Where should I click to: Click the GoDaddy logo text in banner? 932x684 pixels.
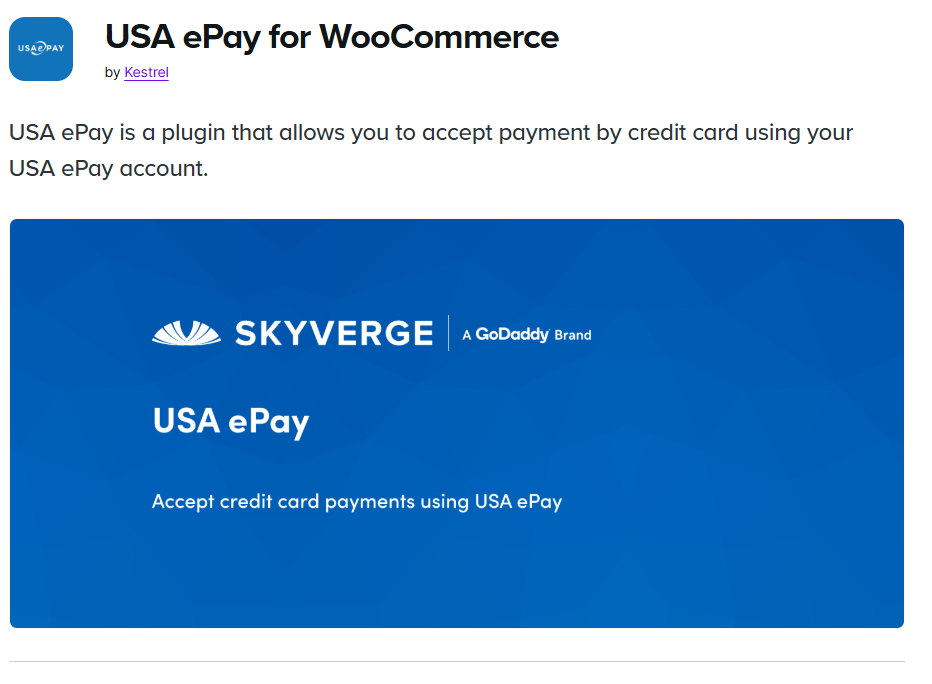coord(512,334)
